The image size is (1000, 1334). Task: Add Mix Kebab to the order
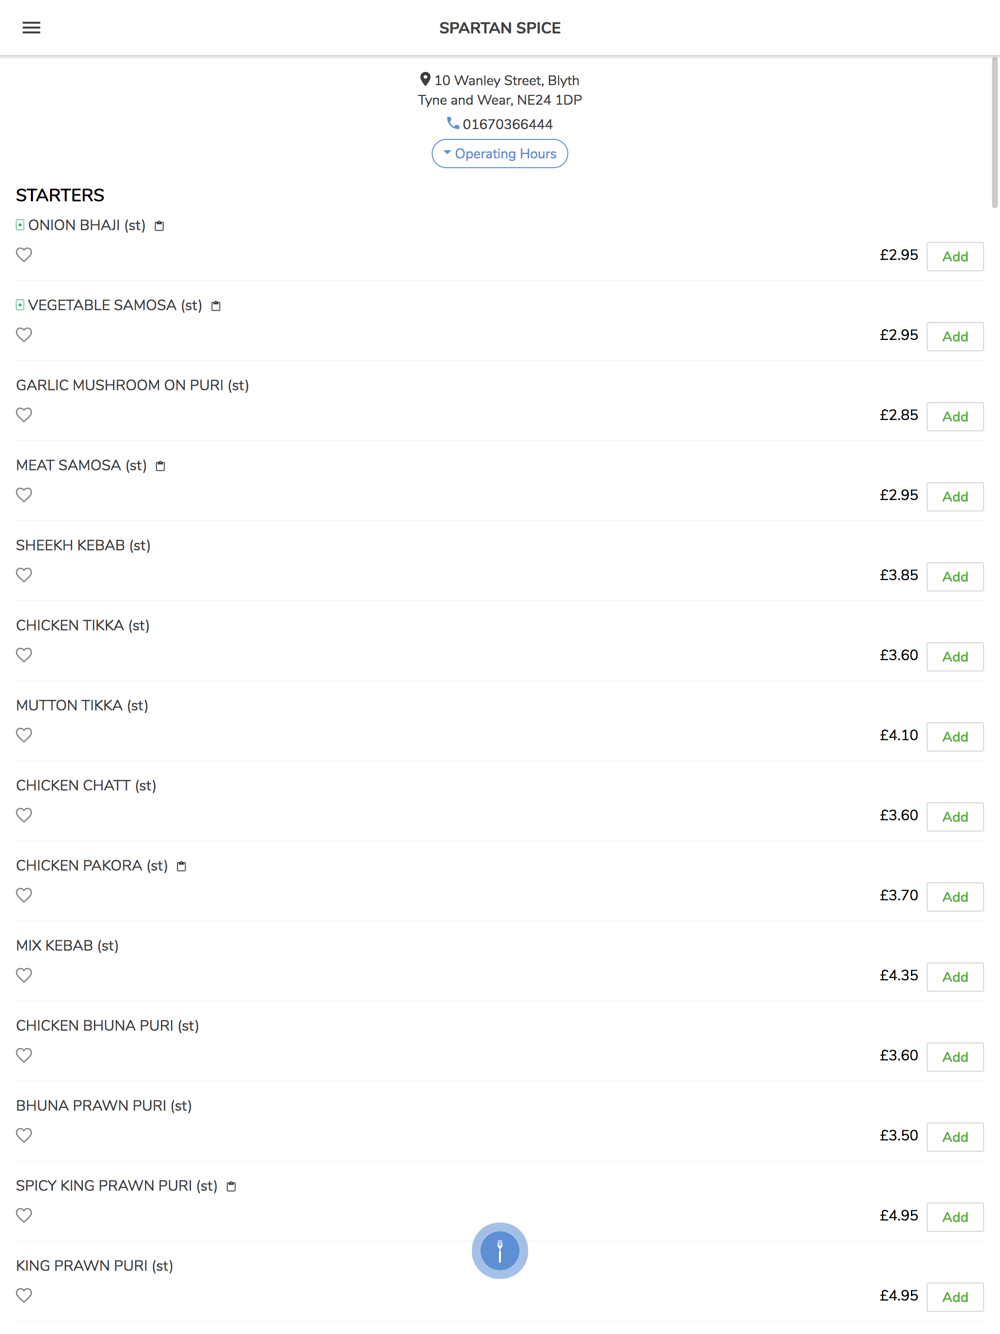pos(954,977)
